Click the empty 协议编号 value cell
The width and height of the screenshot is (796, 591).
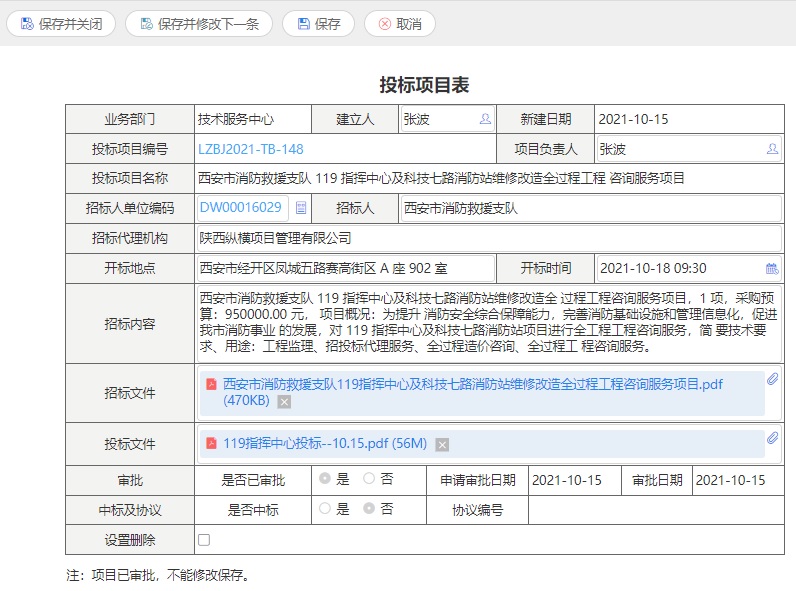[656, 510]
